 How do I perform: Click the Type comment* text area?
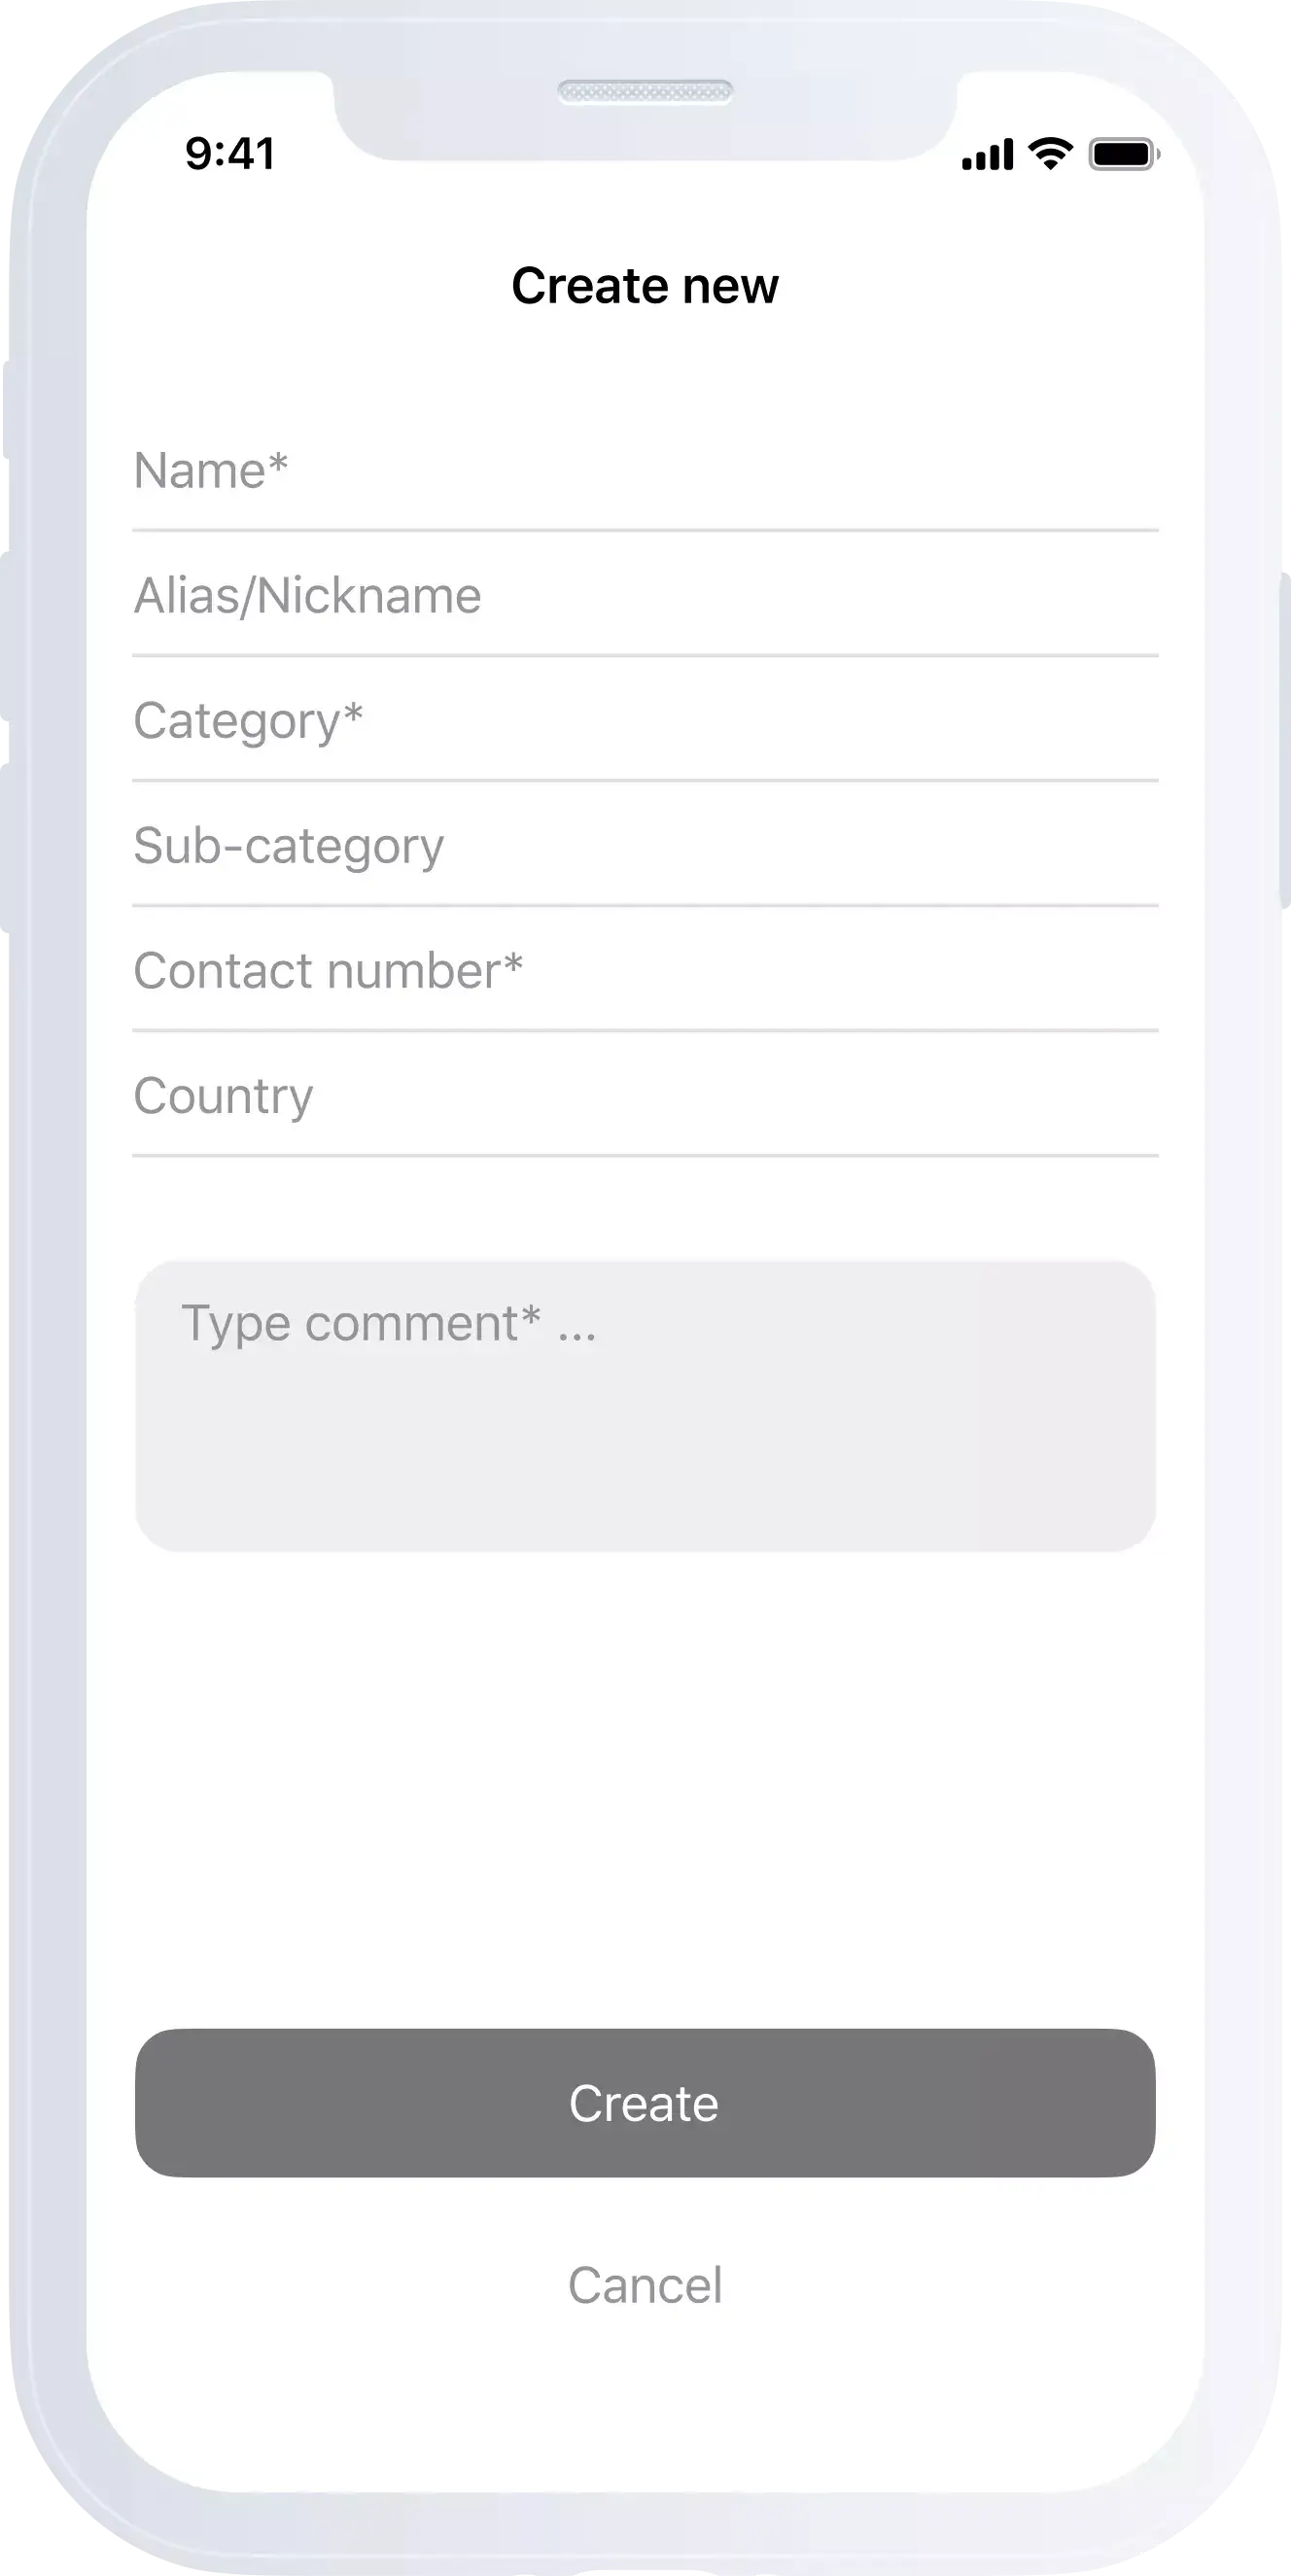tap(645, 1406)
